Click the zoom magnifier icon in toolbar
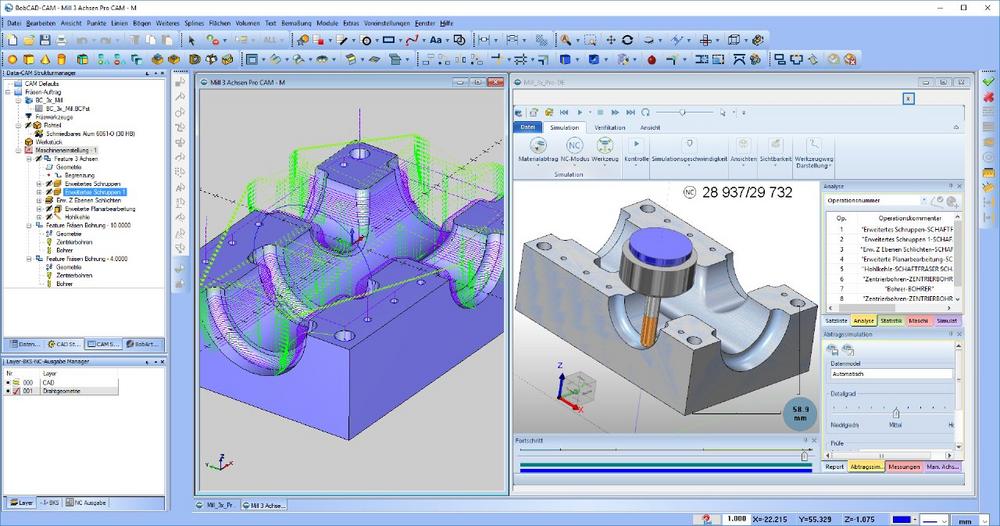This screenshot has width=1000, height=526. (566, 40)
